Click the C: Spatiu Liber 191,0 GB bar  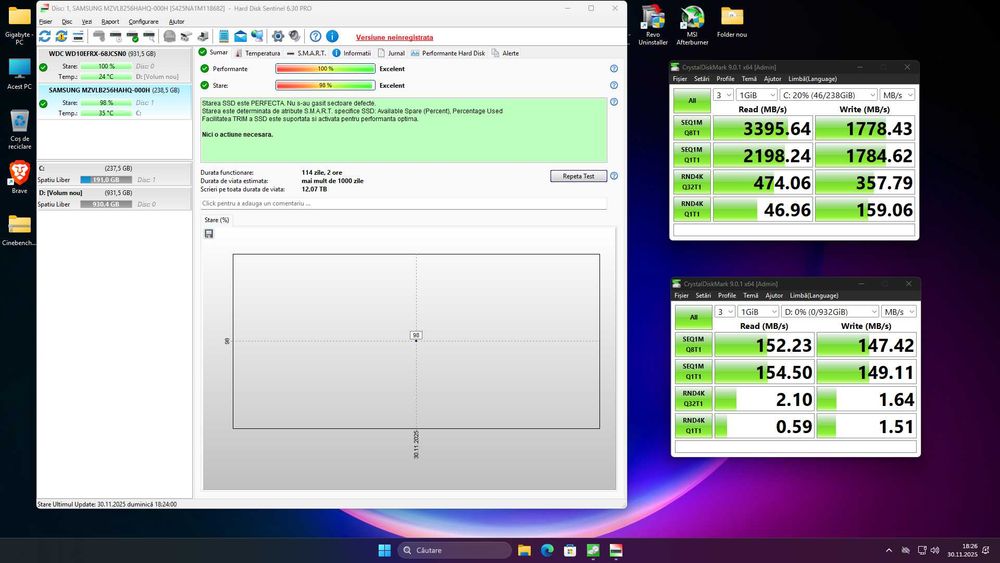click(106, 180)
